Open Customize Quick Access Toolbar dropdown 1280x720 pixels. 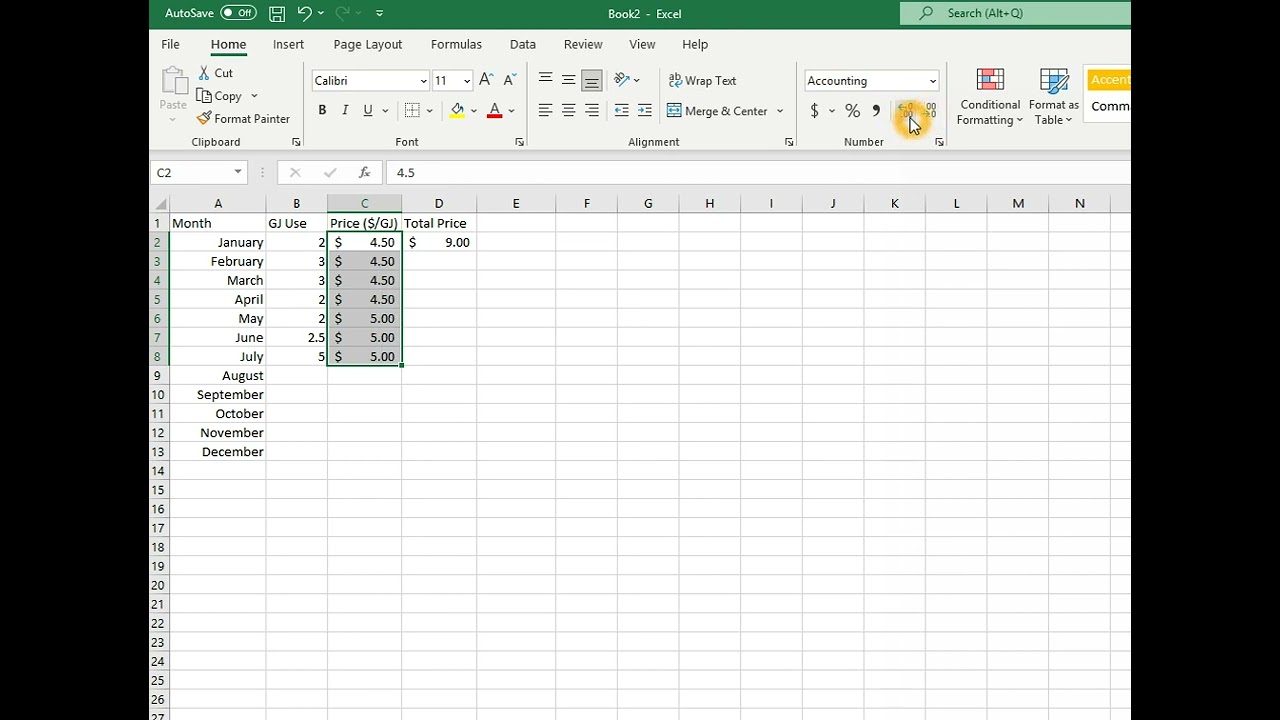(379, 13)
